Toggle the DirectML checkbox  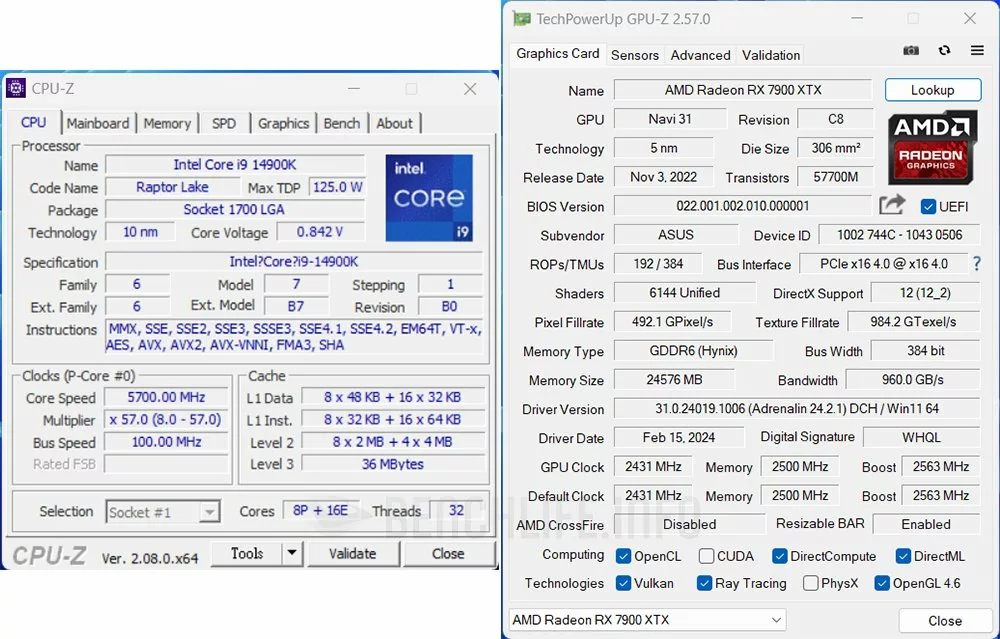pyautogui.click(x=902, y=556)
